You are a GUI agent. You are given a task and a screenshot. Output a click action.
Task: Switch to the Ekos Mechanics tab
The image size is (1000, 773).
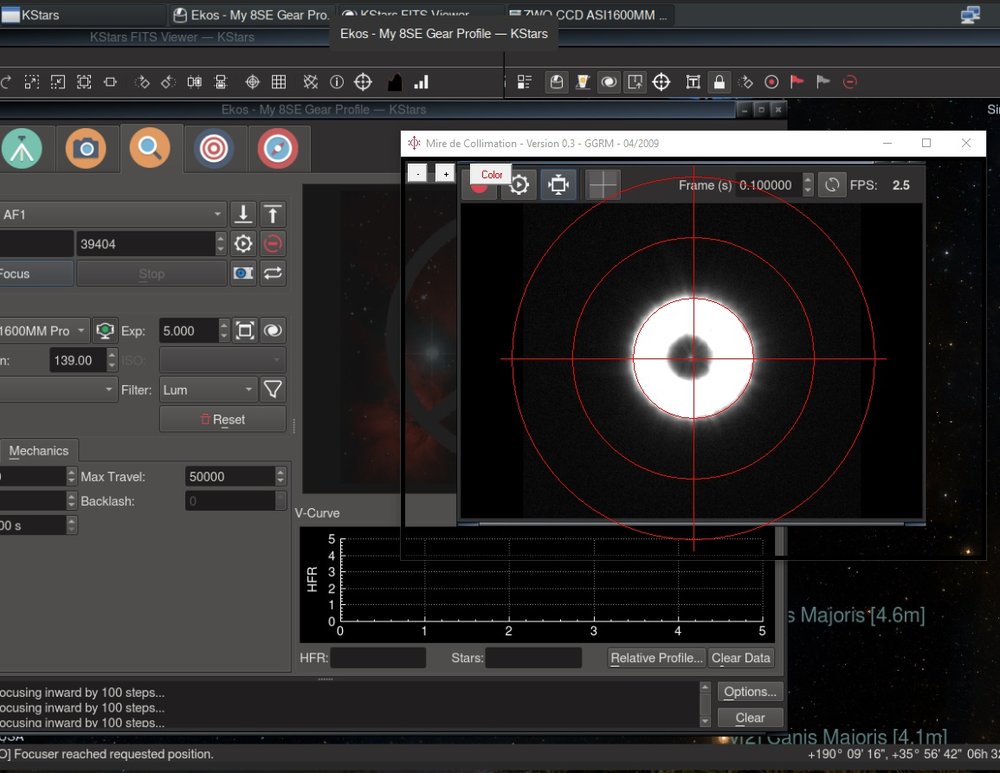[x=39, y=451]
